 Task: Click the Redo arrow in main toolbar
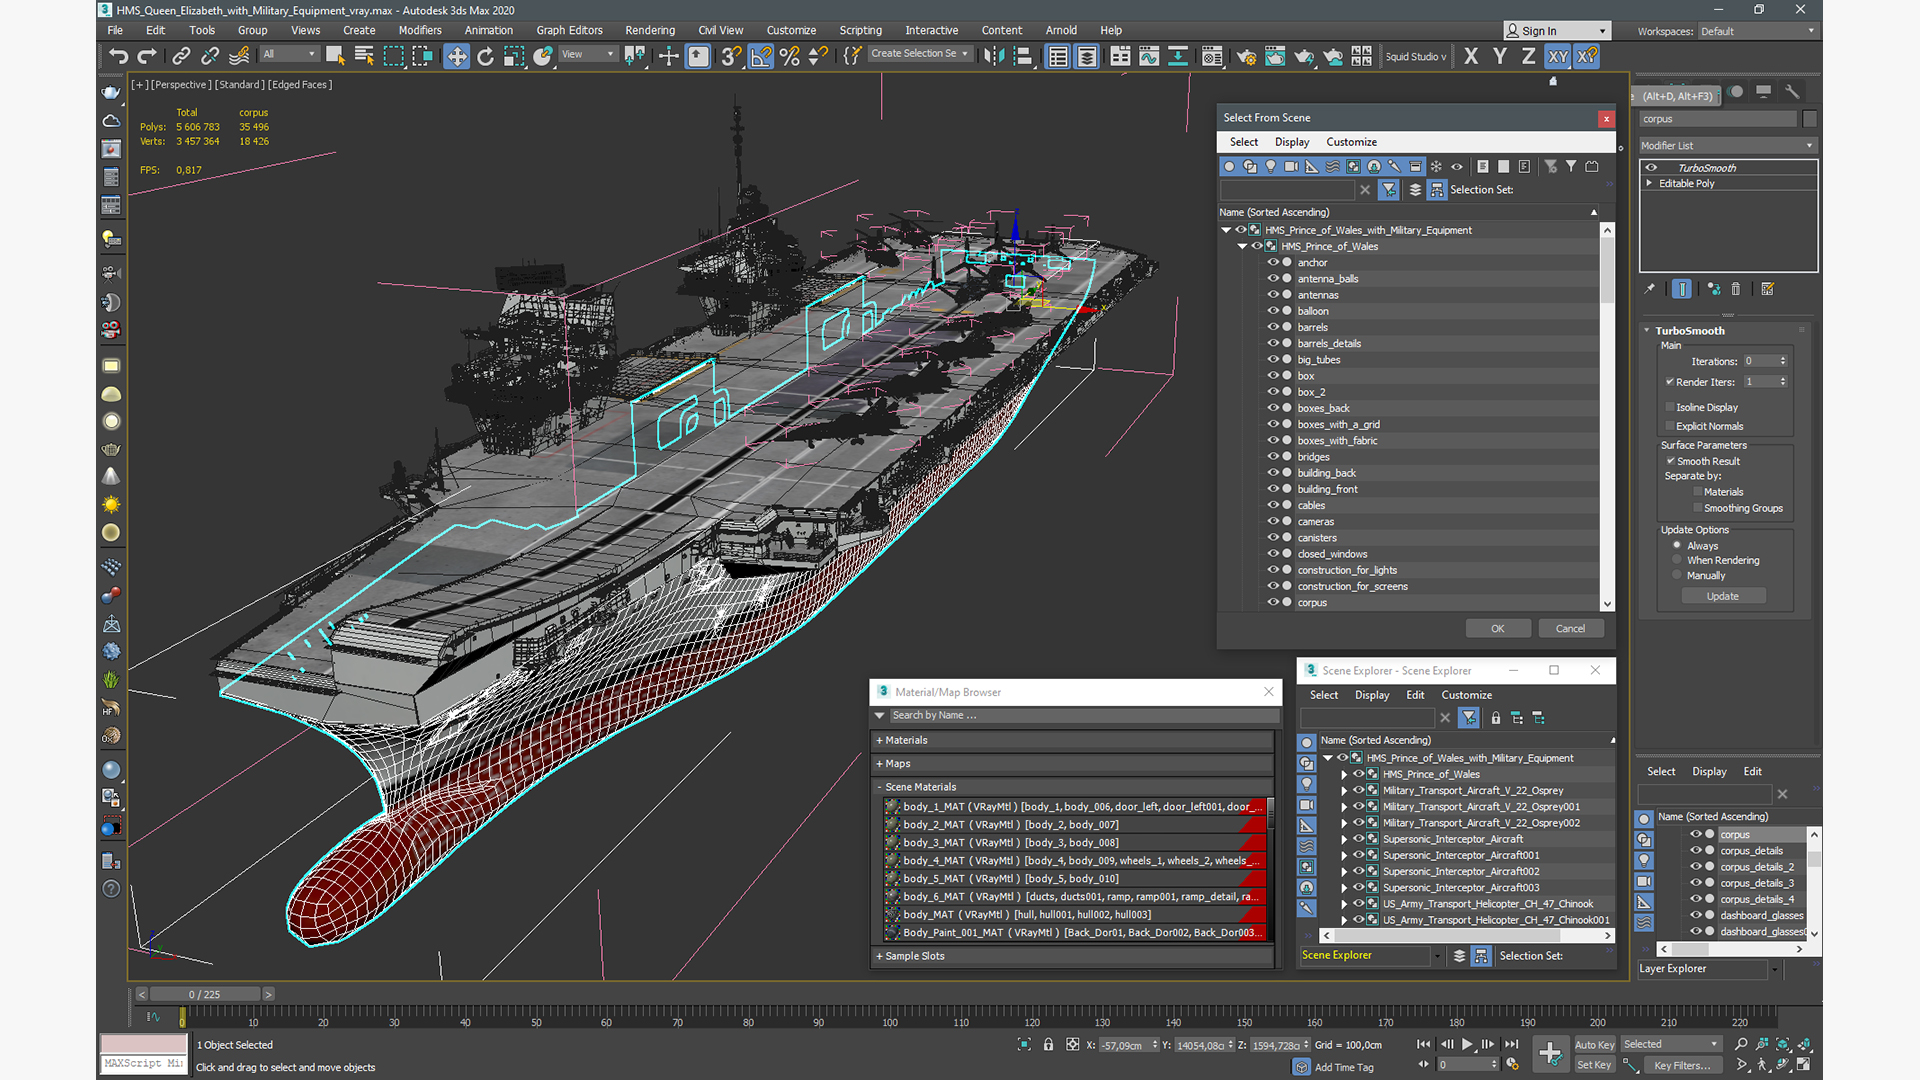(147, 56)
